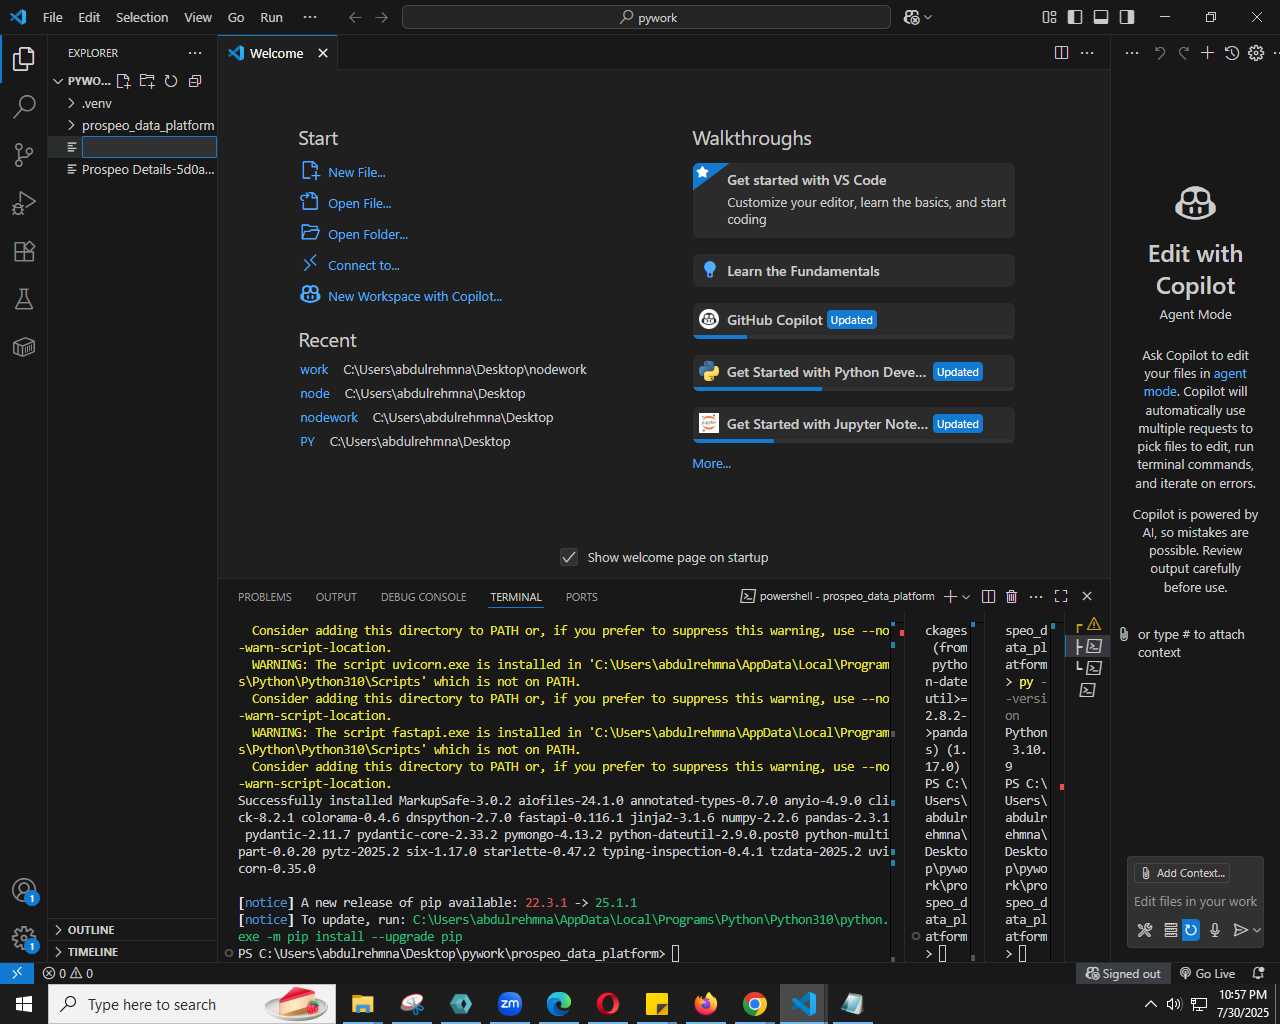Click the Customize Layout icon in title bar
The width and height of the screenshot is (1280, 1024).
pos(1049,17)
